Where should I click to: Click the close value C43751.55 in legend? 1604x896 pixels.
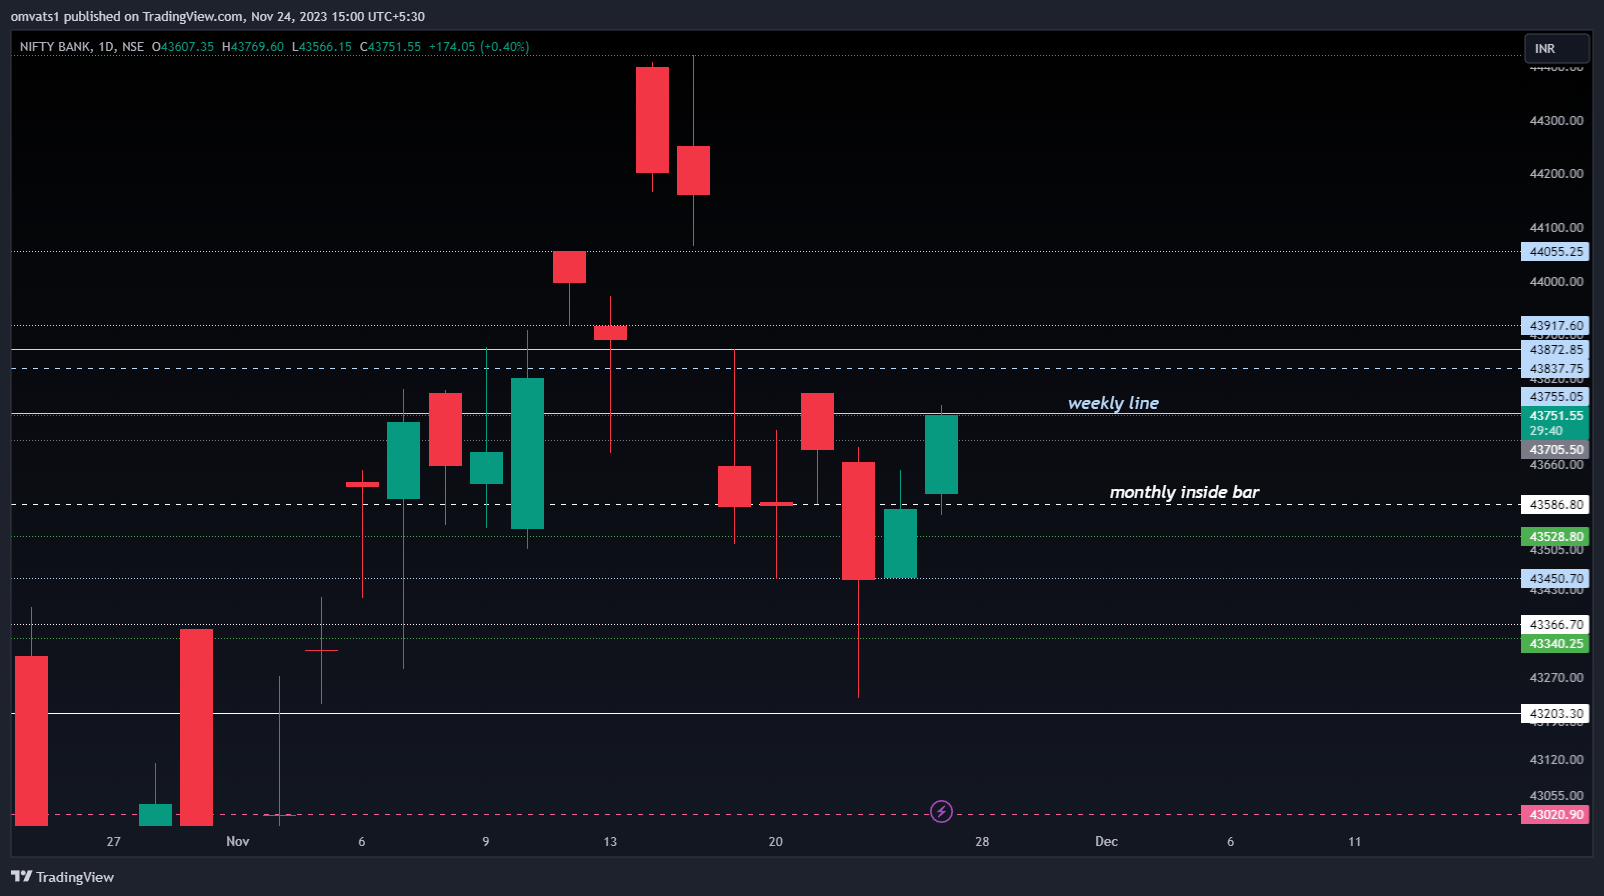[390, 47]
